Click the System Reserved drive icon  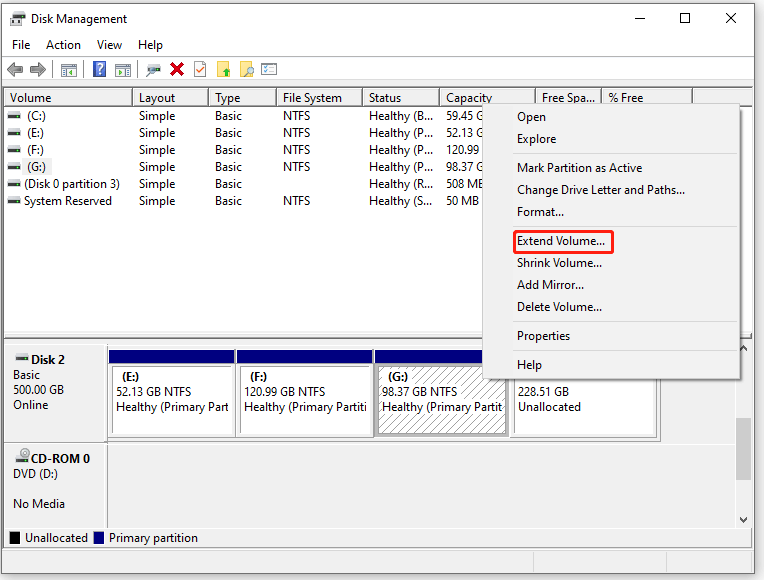tap(15, 201)
